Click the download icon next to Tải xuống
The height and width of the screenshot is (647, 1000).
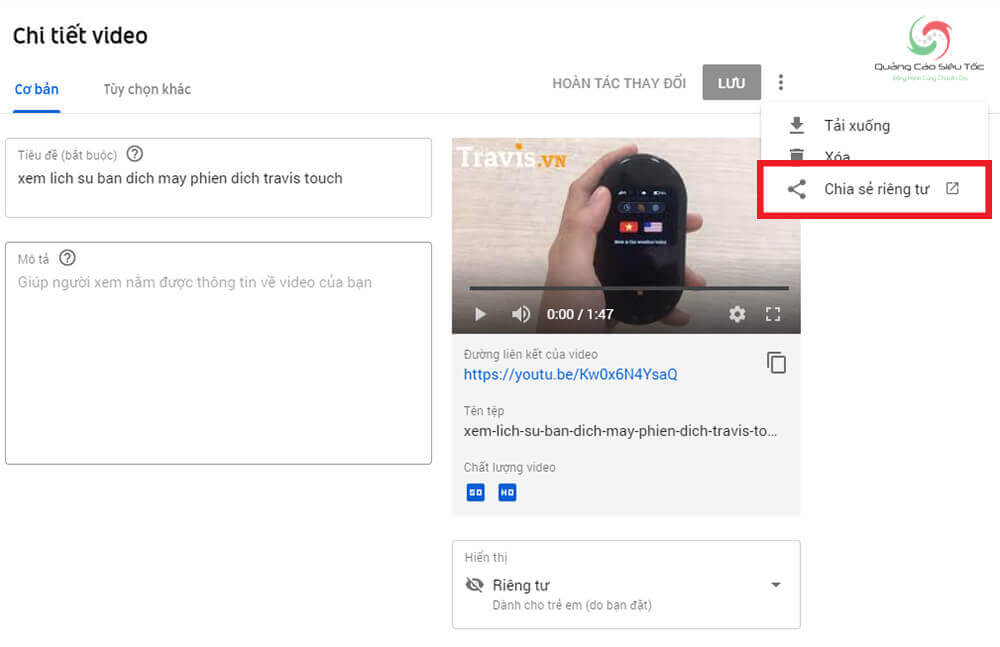coord(797,125)
